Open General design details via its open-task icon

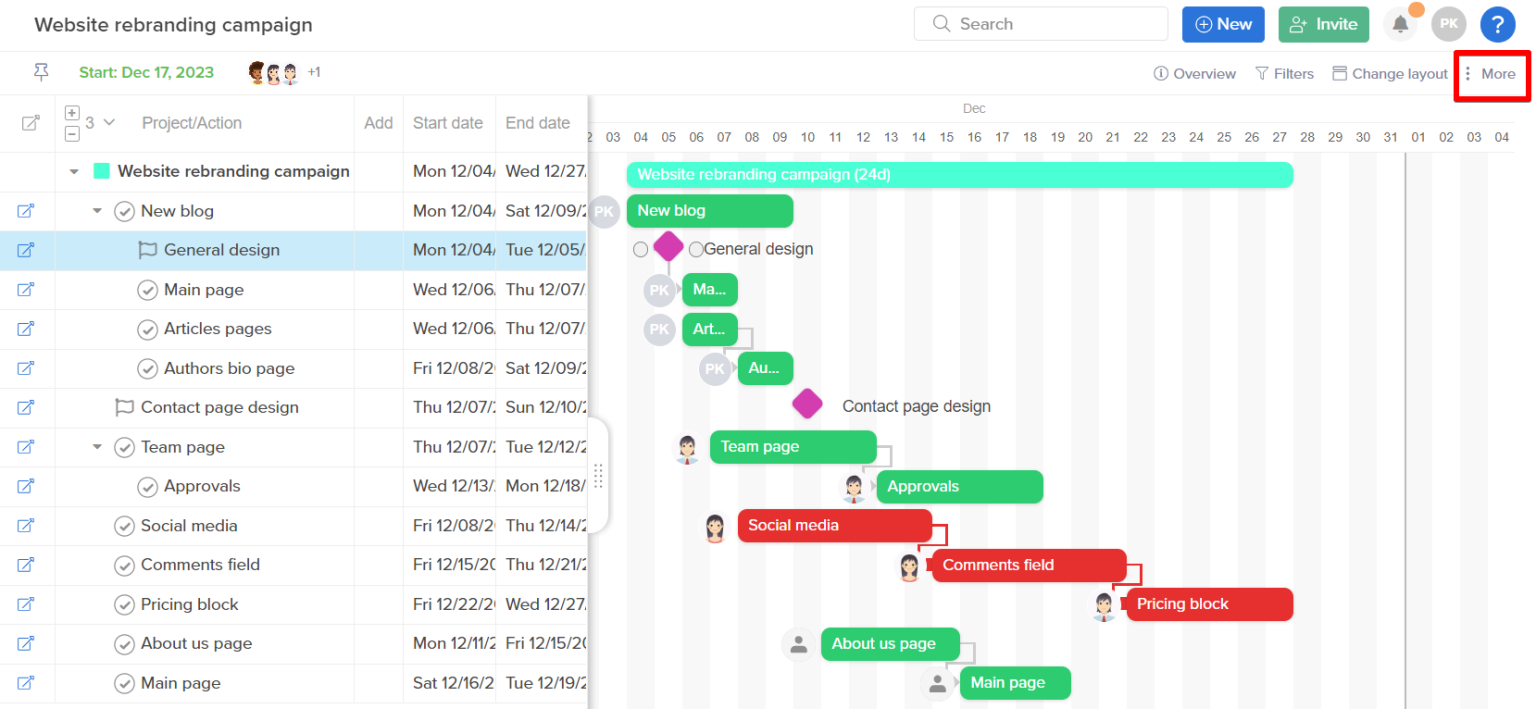28,250
